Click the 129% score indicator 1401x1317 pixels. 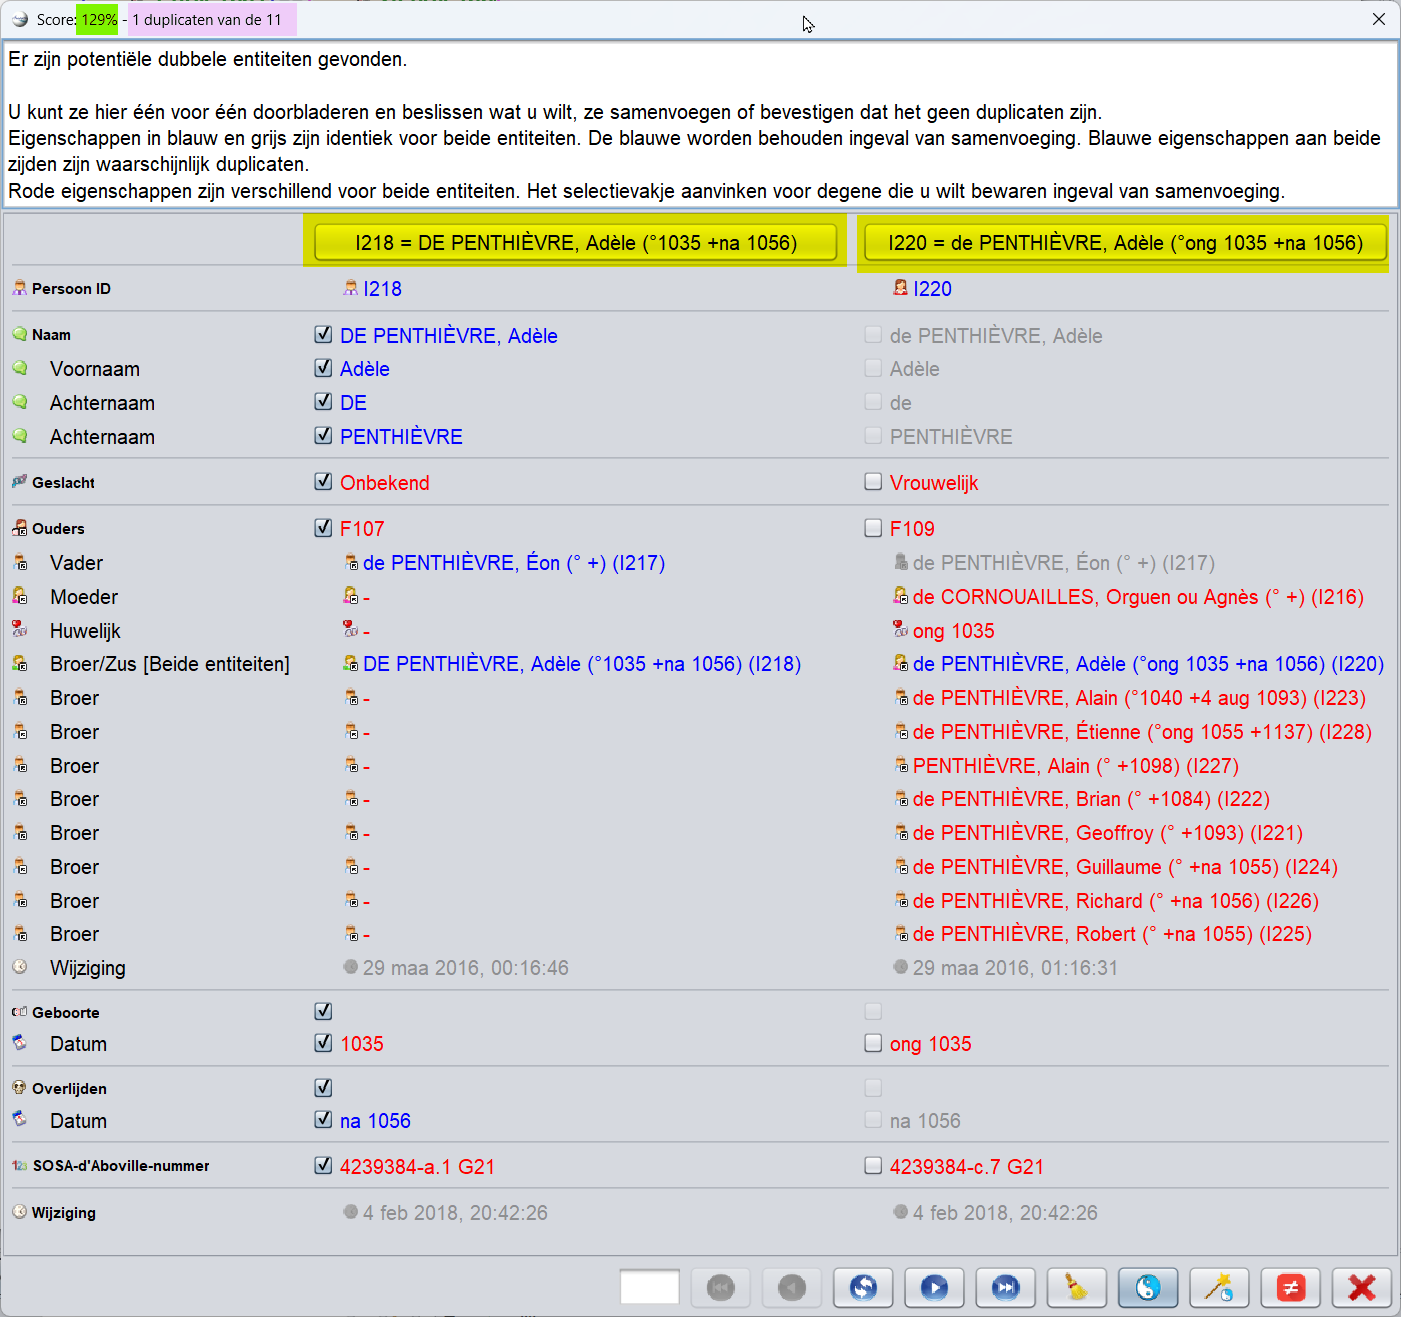point(98,19)
